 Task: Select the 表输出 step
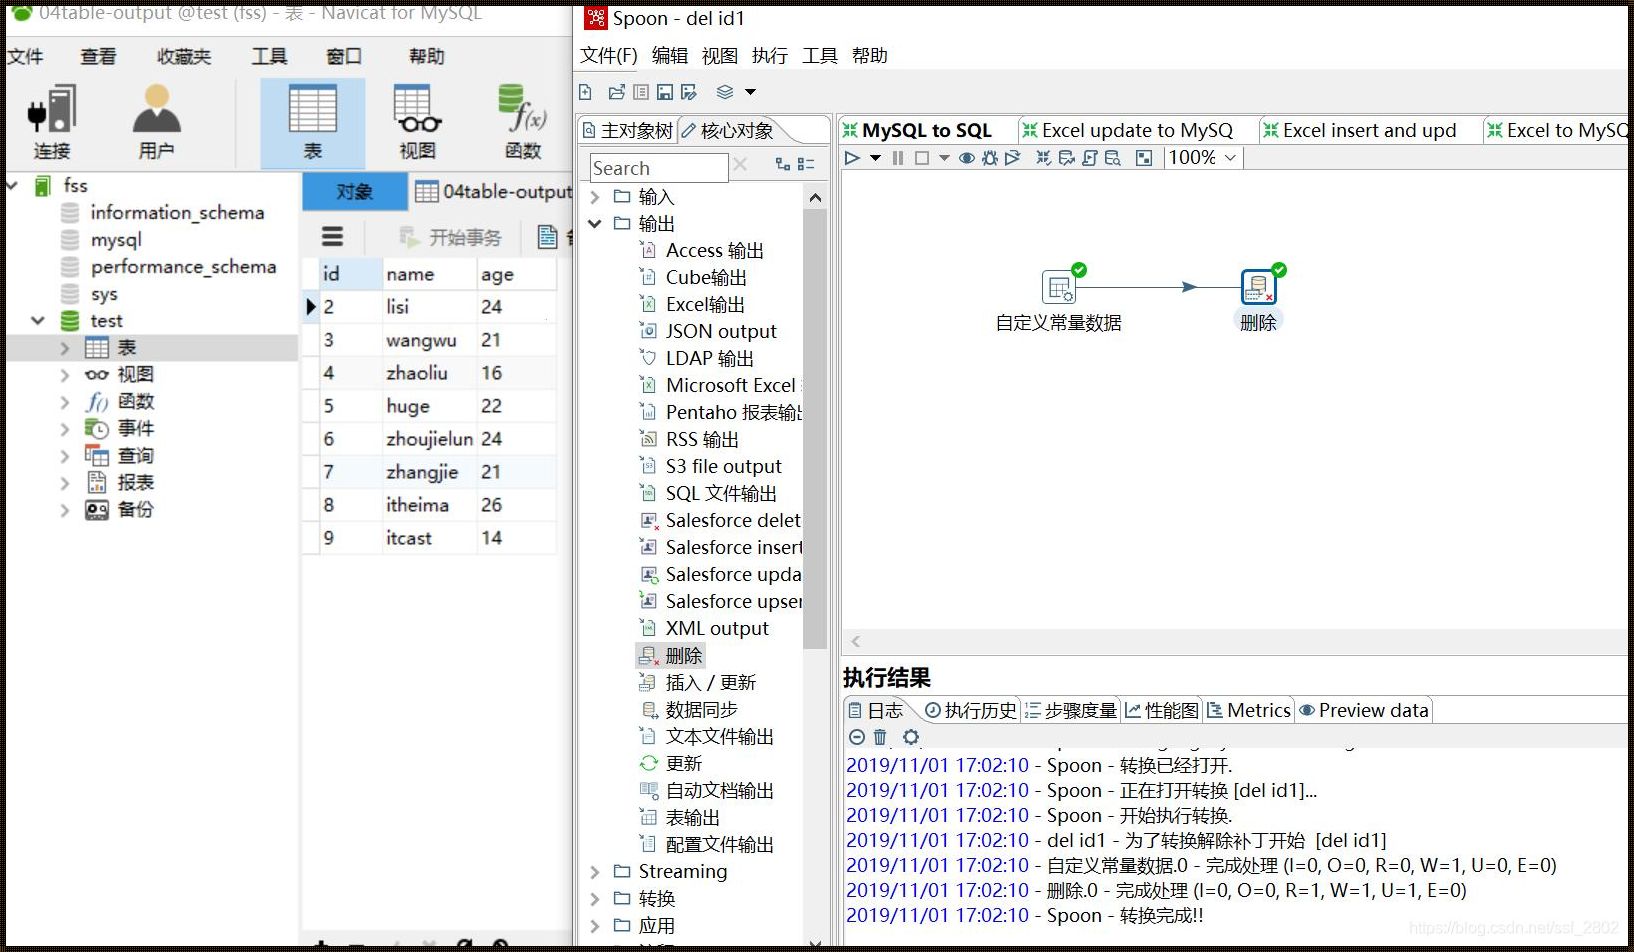tap(680, 818)
